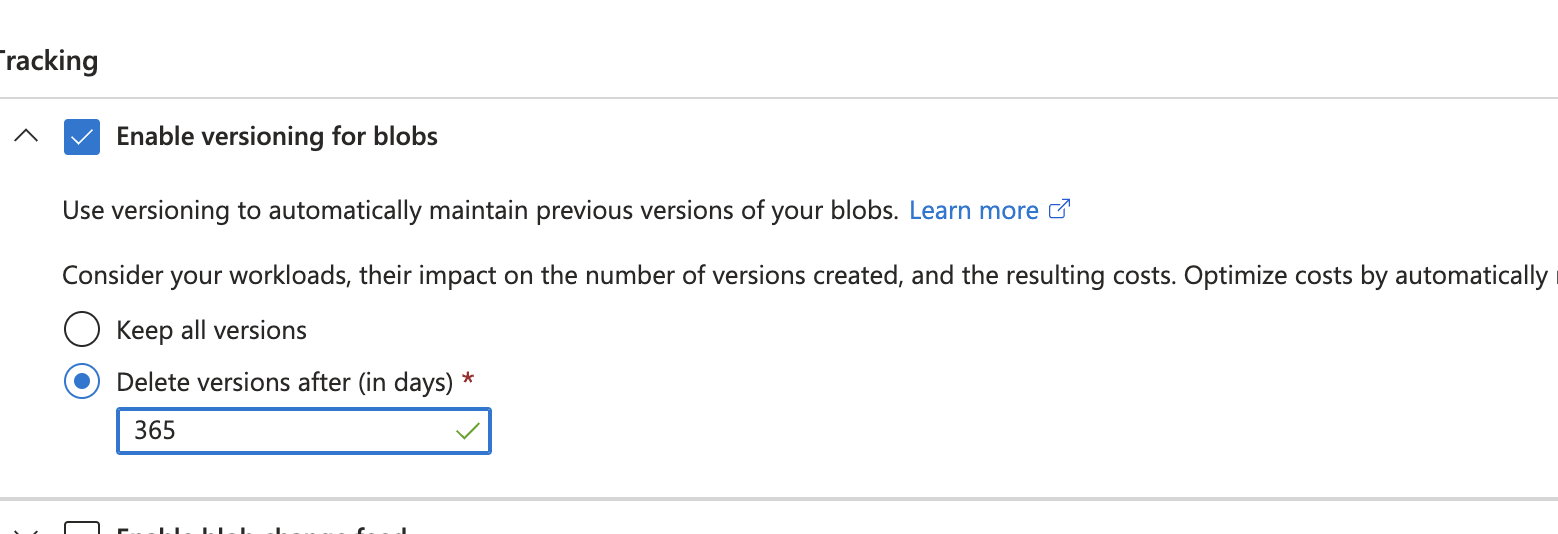This screenshot has width=1558, height=534.
Task: Click the green validation checkmark in days field
Action: tap(467, 431)
